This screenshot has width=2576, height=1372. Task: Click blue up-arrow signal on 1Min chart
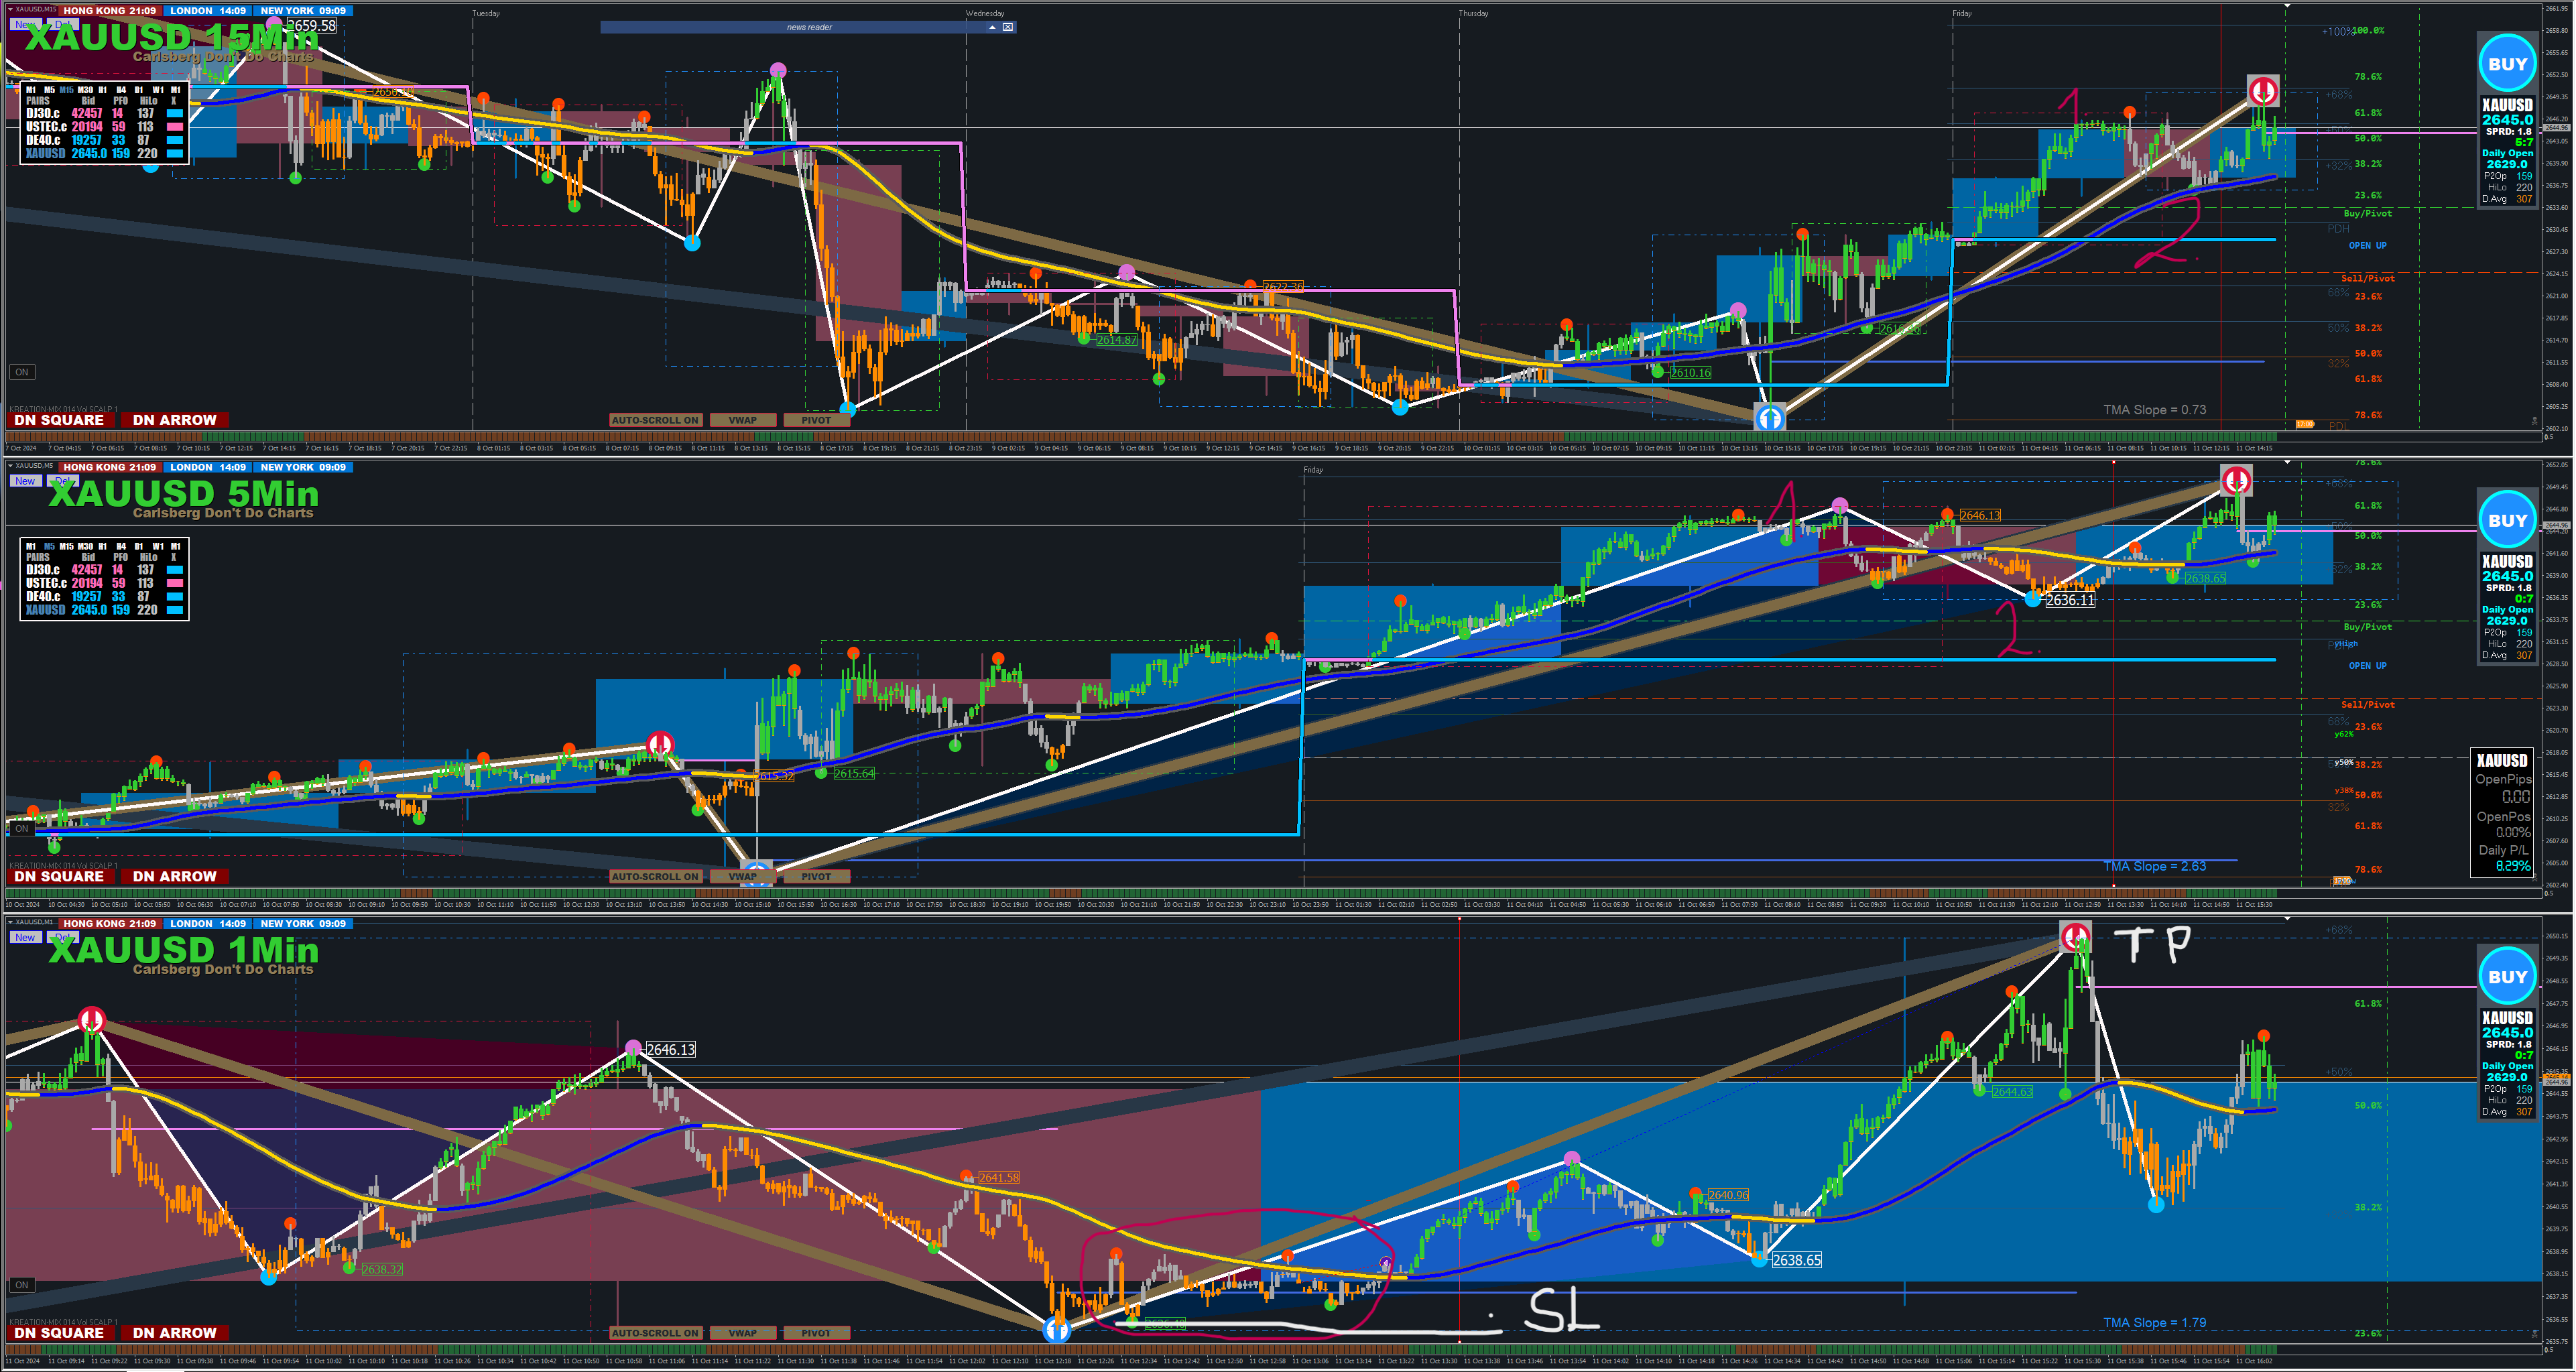(1057, 1329)
